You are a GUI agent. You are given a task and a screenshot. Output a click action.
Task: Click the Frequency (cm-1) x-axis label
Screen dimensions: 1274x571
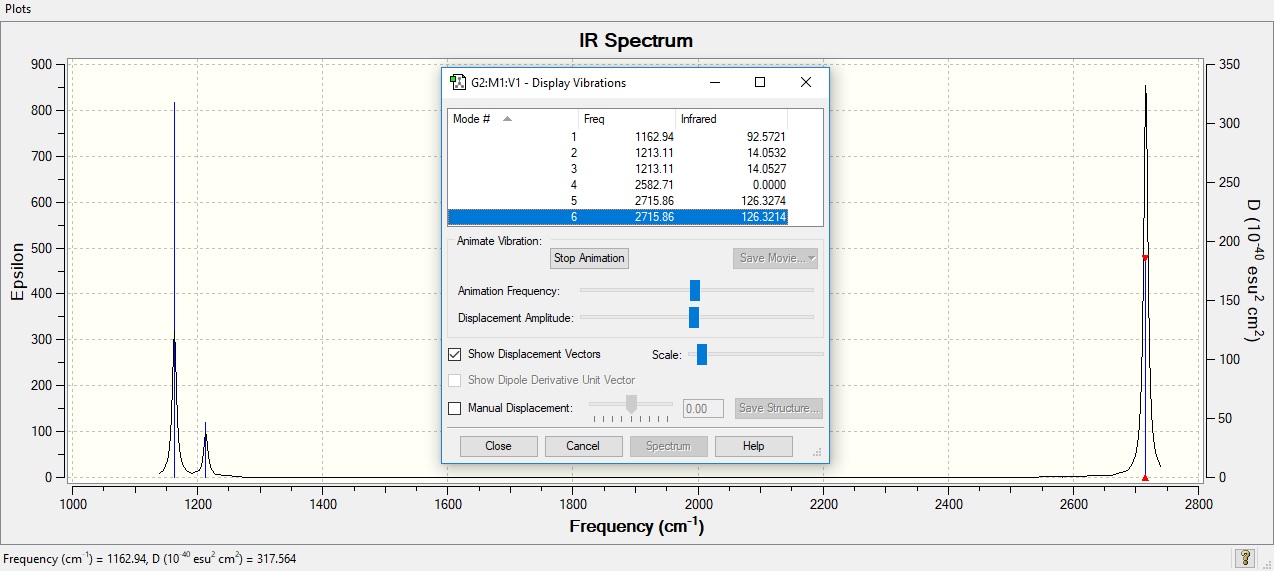(636, 526)
